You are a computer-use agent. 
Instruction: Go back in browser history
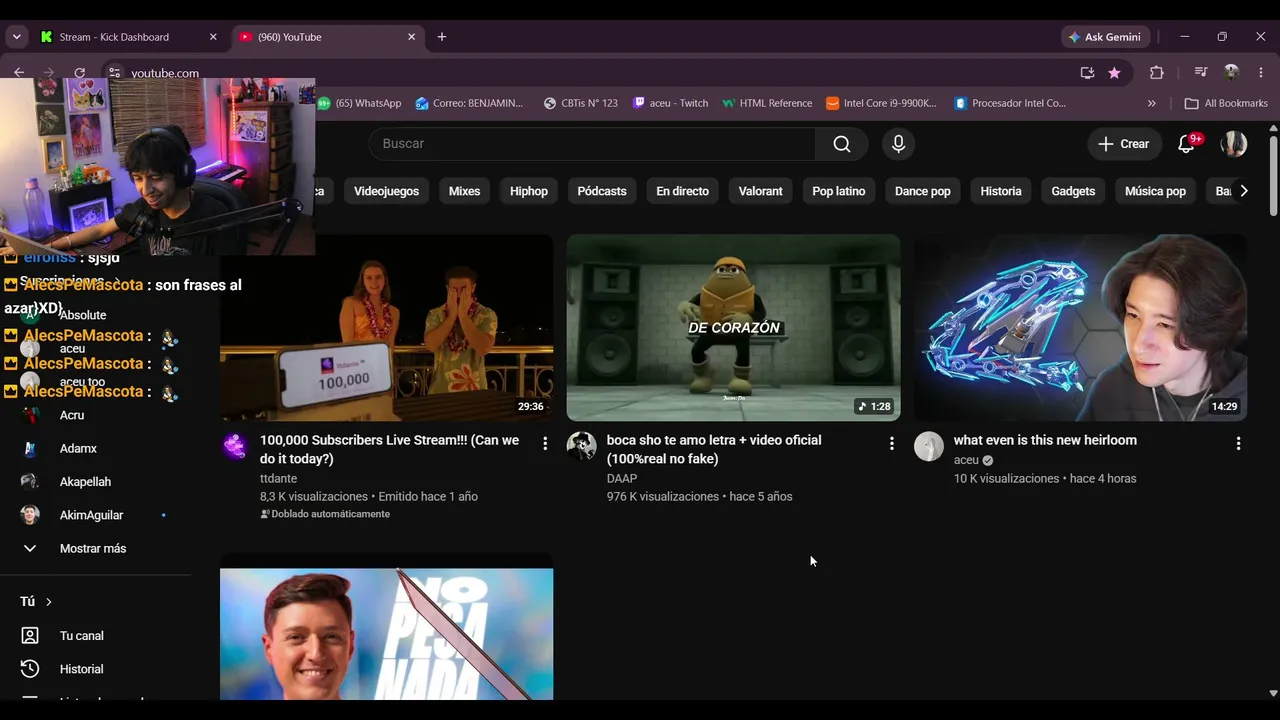19,72
